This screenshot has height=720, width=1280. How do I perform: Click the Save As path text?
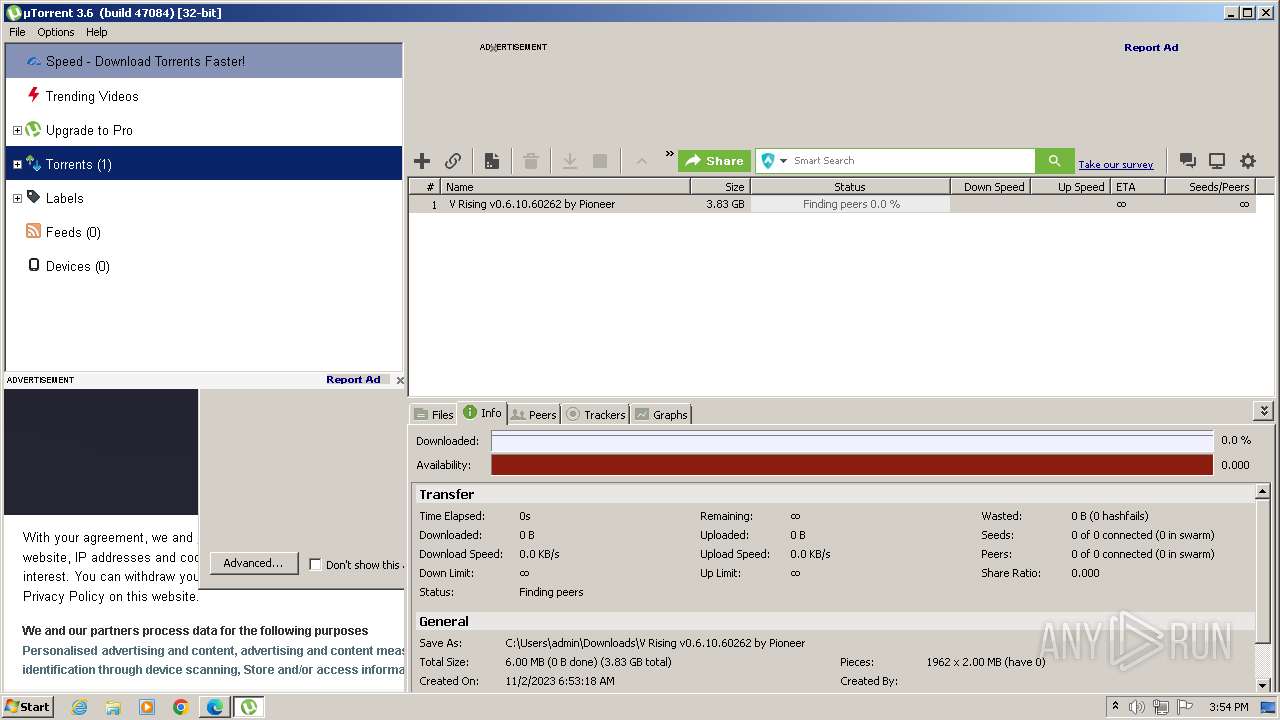click(655, 643)
